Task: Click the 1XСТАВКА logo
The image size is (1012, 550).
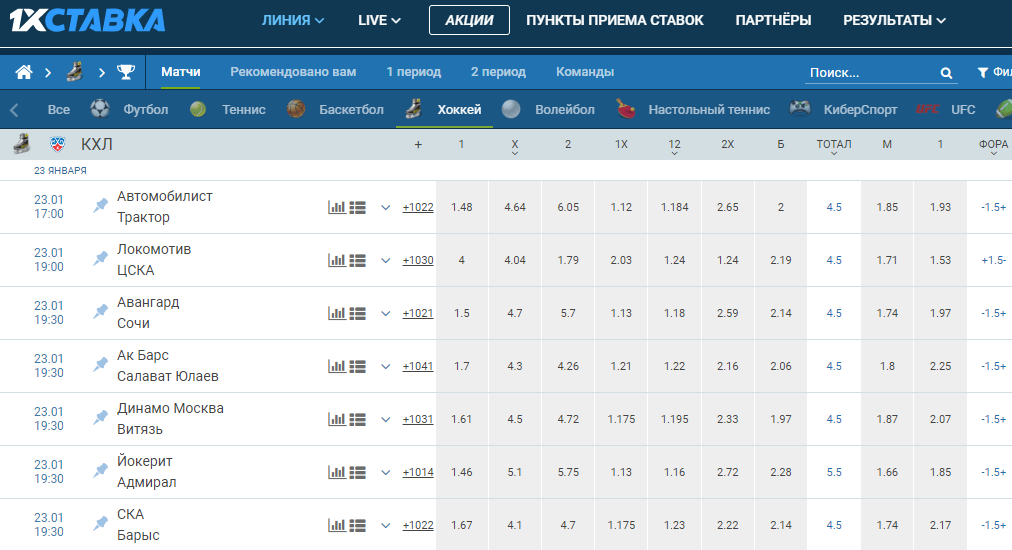Action: coord(87,20)
